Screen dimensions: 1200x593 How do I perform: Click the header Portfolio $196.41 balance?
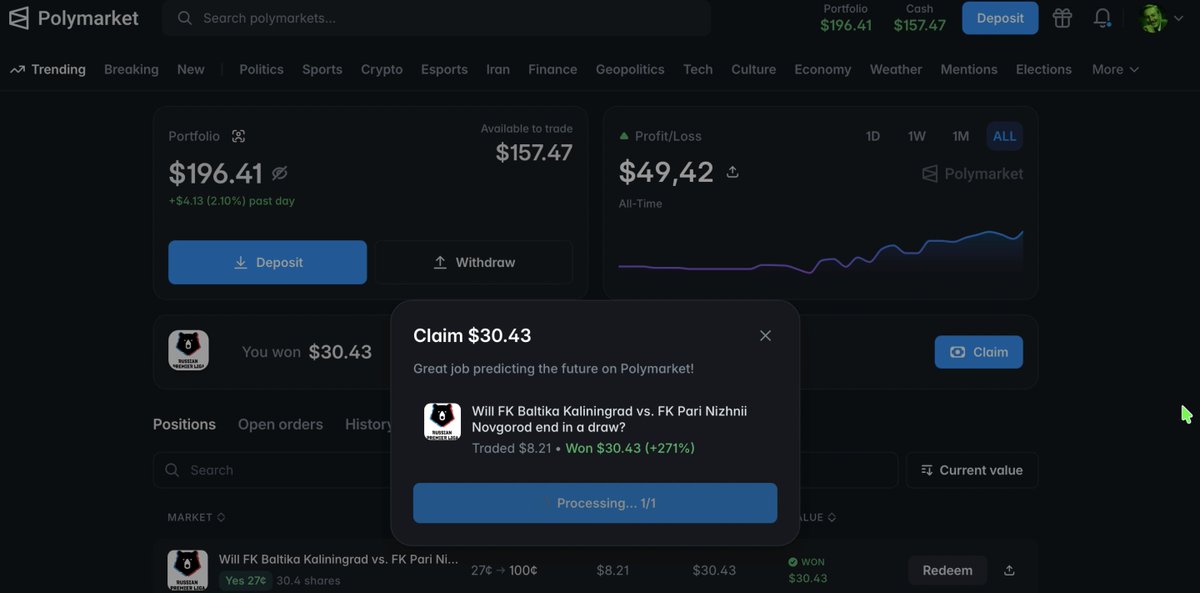coord(846,18)
